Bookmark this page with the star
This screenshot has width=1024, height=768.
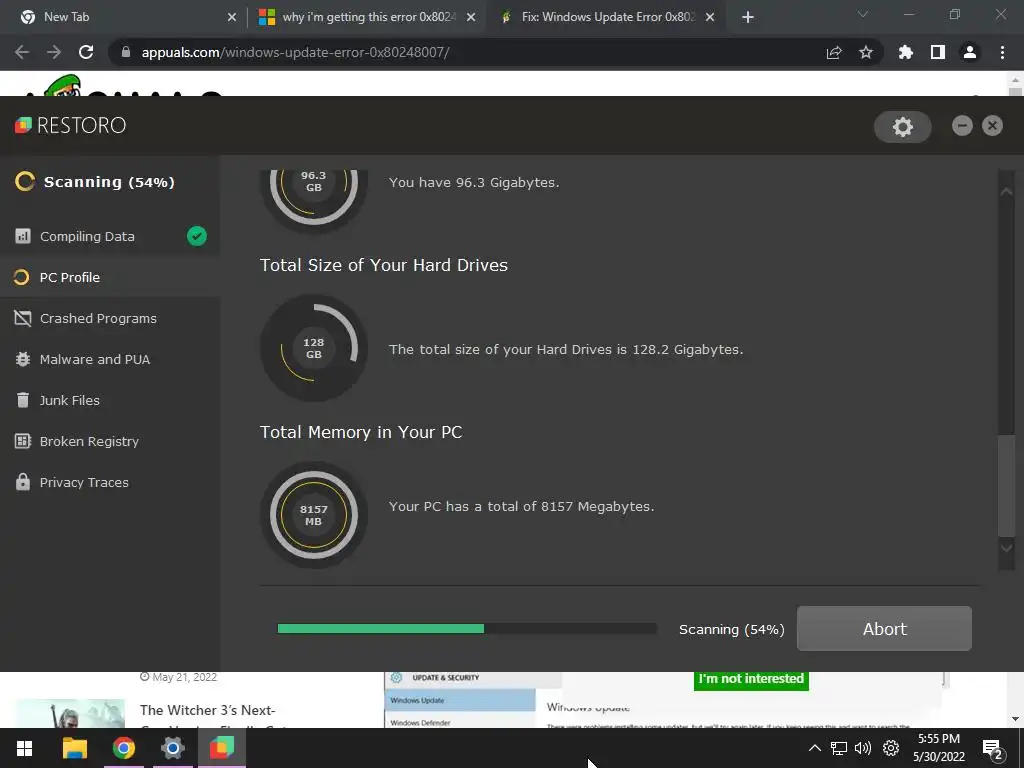866,52
